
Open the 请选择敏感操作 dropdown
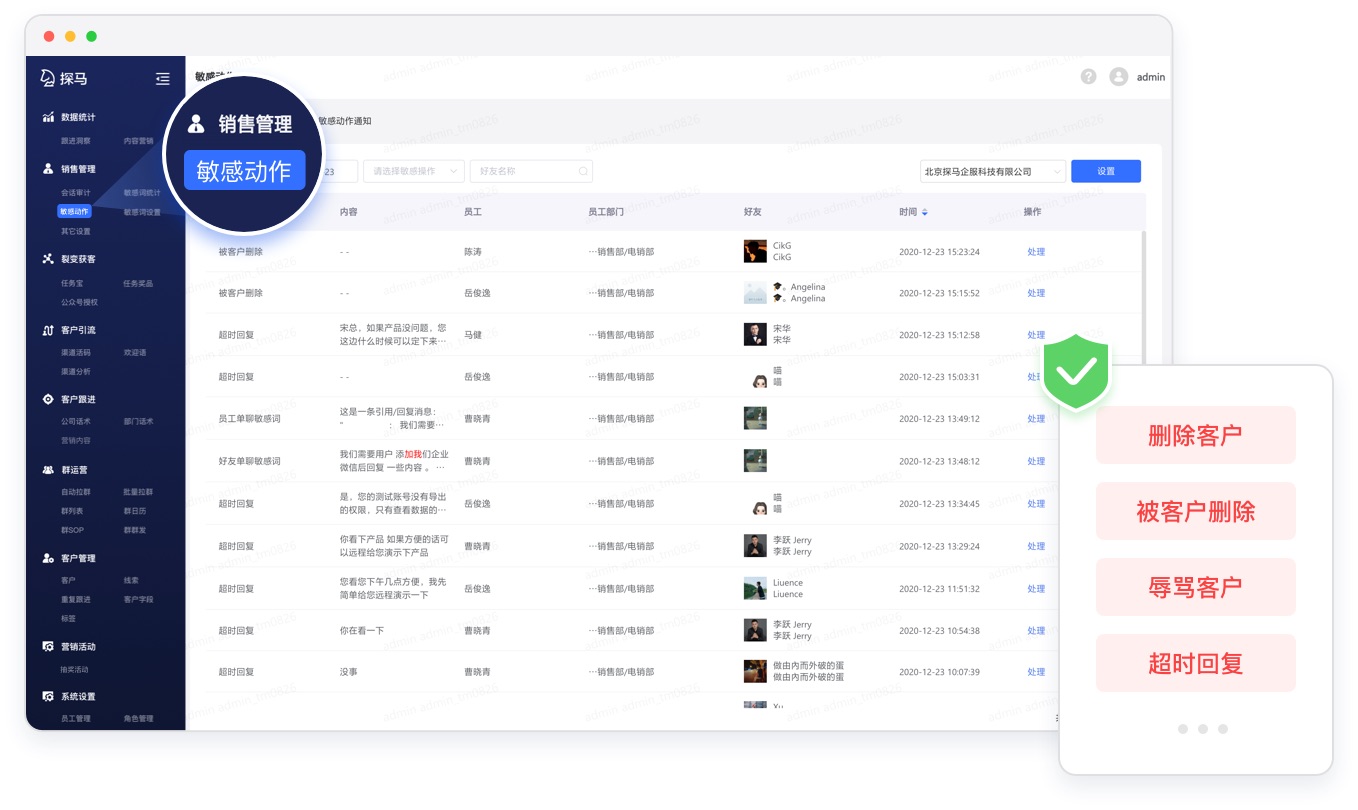tap(414, 171)
